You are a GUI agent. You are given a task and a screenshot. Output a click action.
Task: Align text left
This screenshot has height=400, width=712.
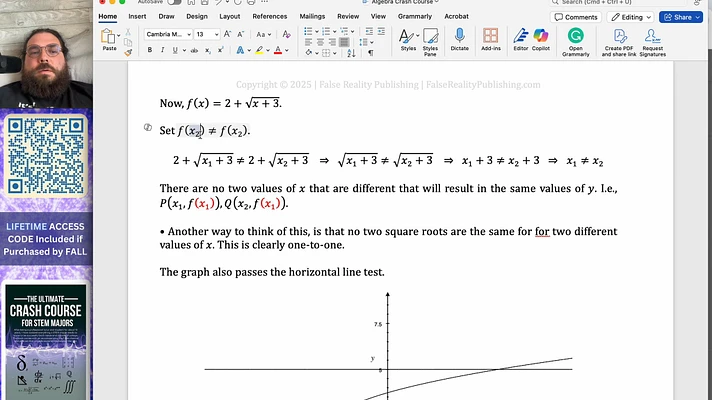[x=308, y=42]
